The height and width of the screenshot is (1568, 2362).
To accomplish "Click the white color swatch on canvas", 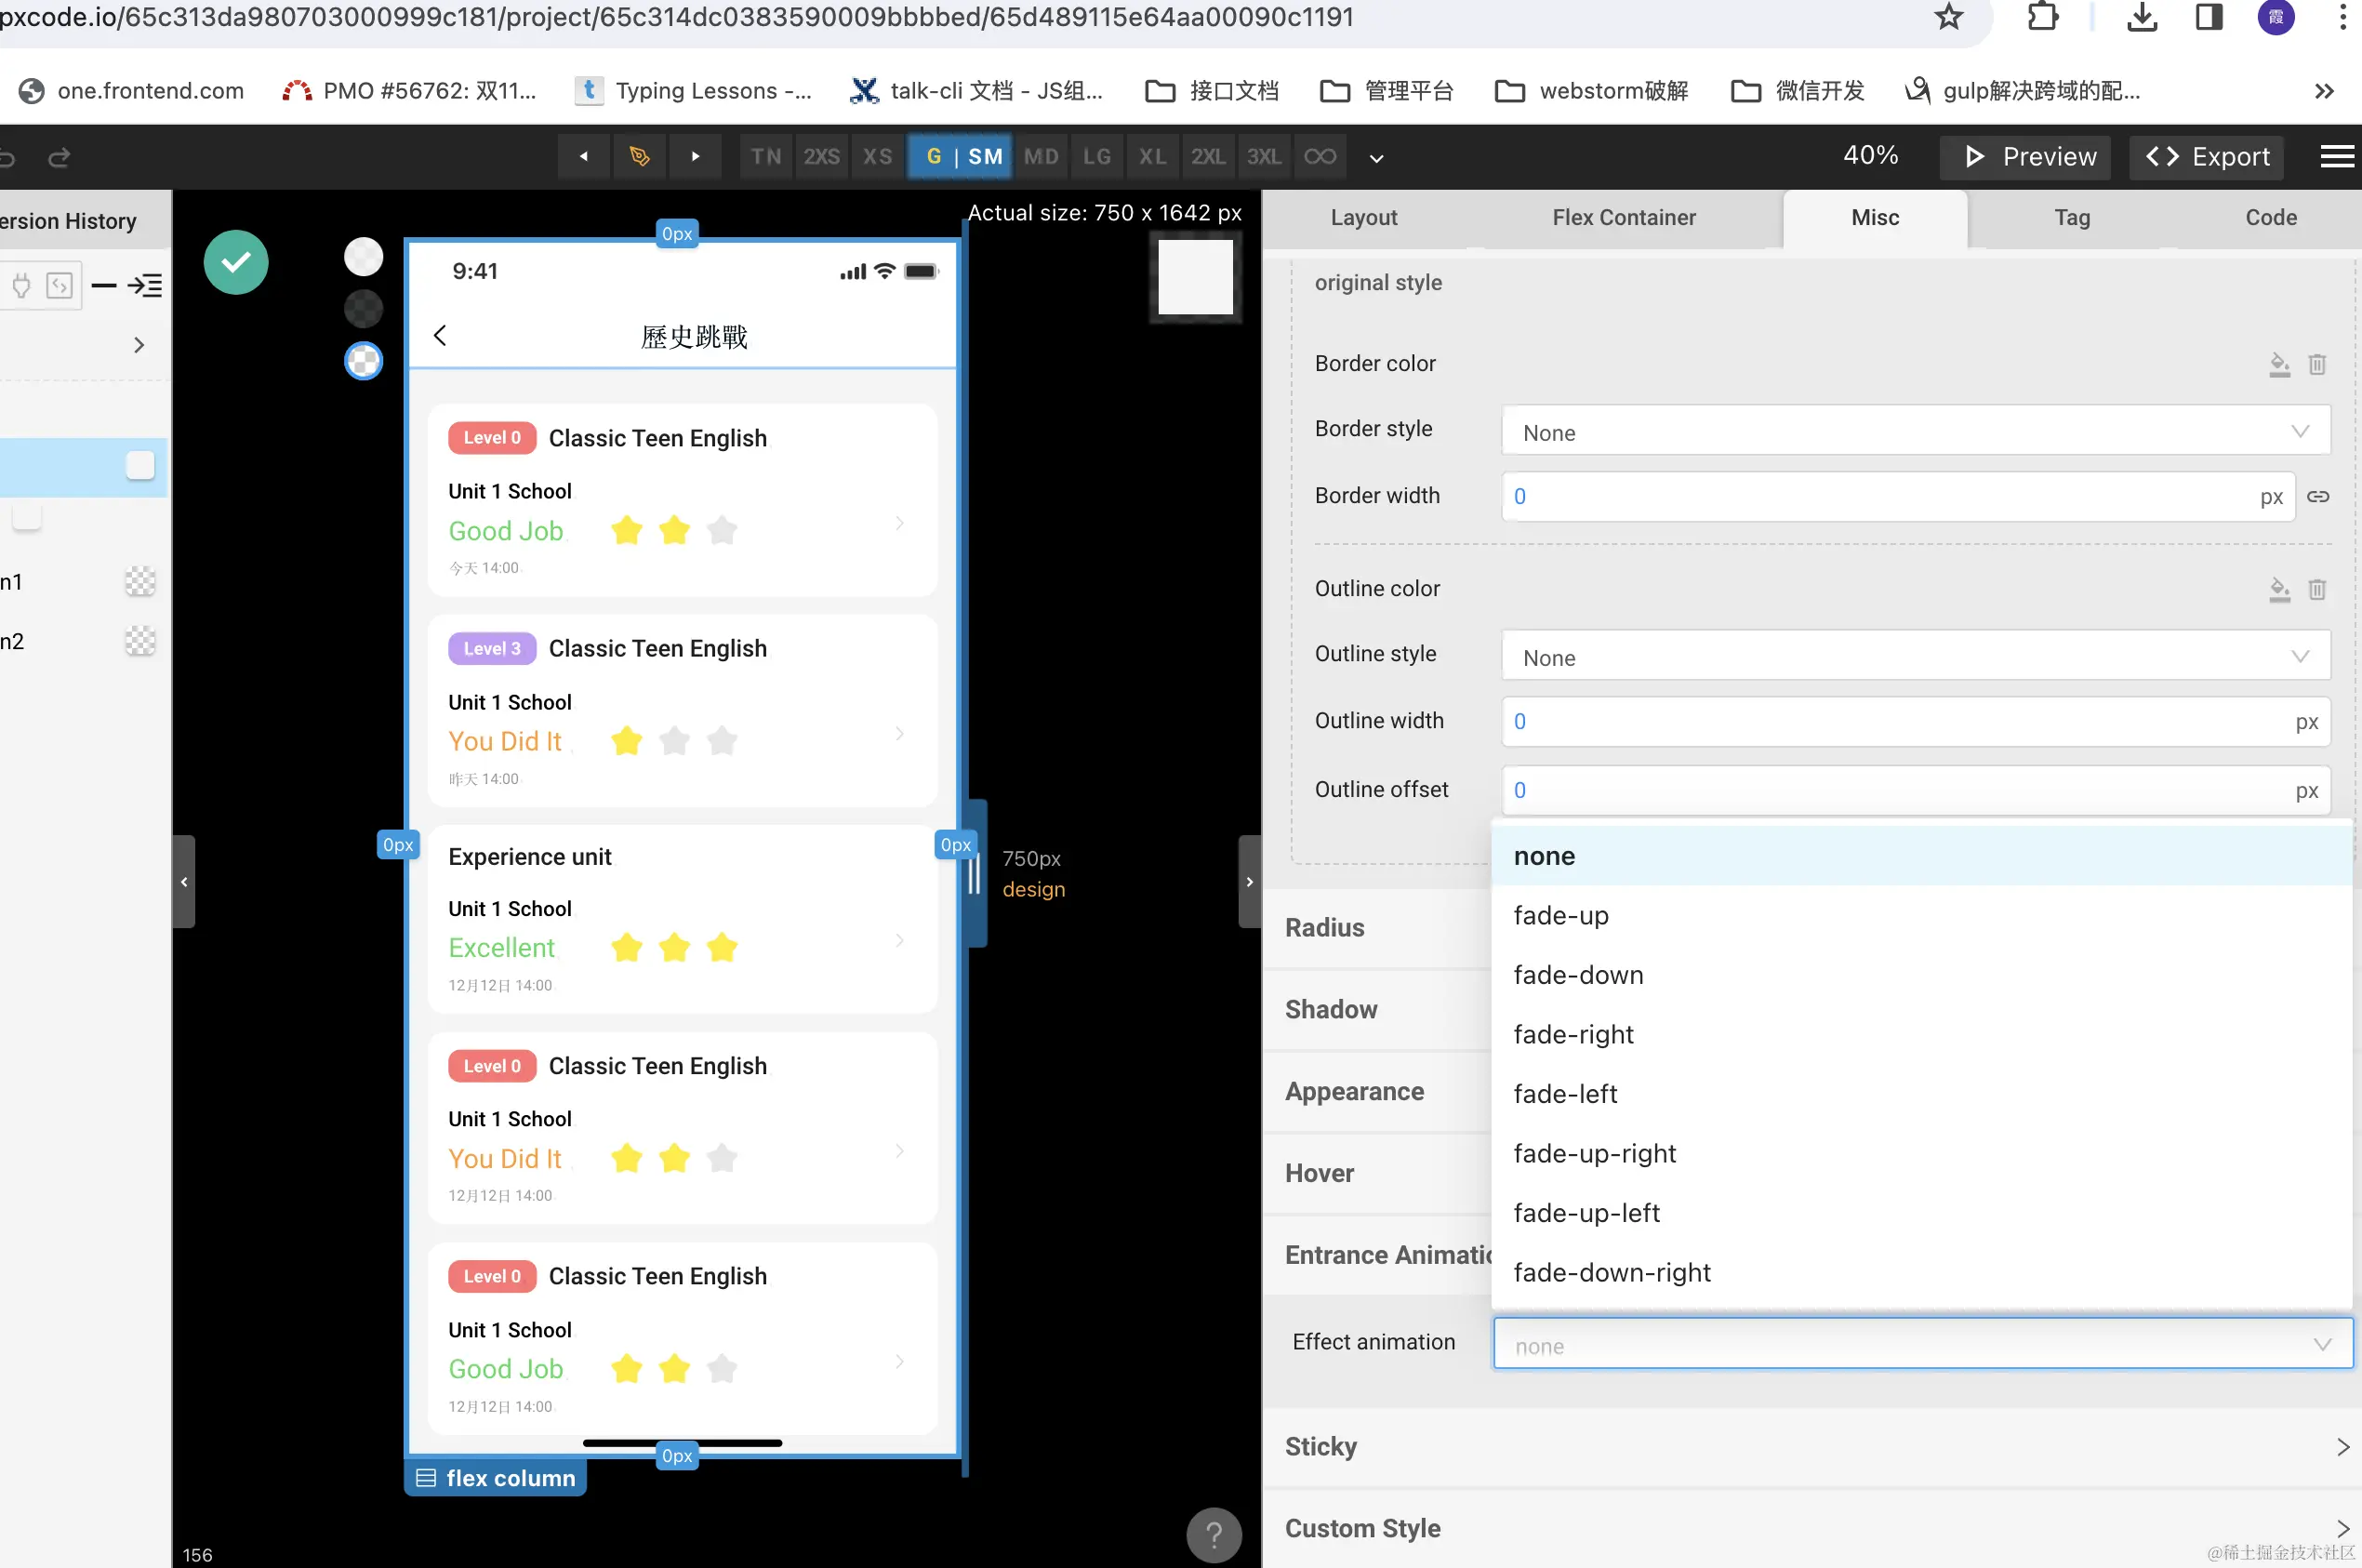I will coord(1195,277).
